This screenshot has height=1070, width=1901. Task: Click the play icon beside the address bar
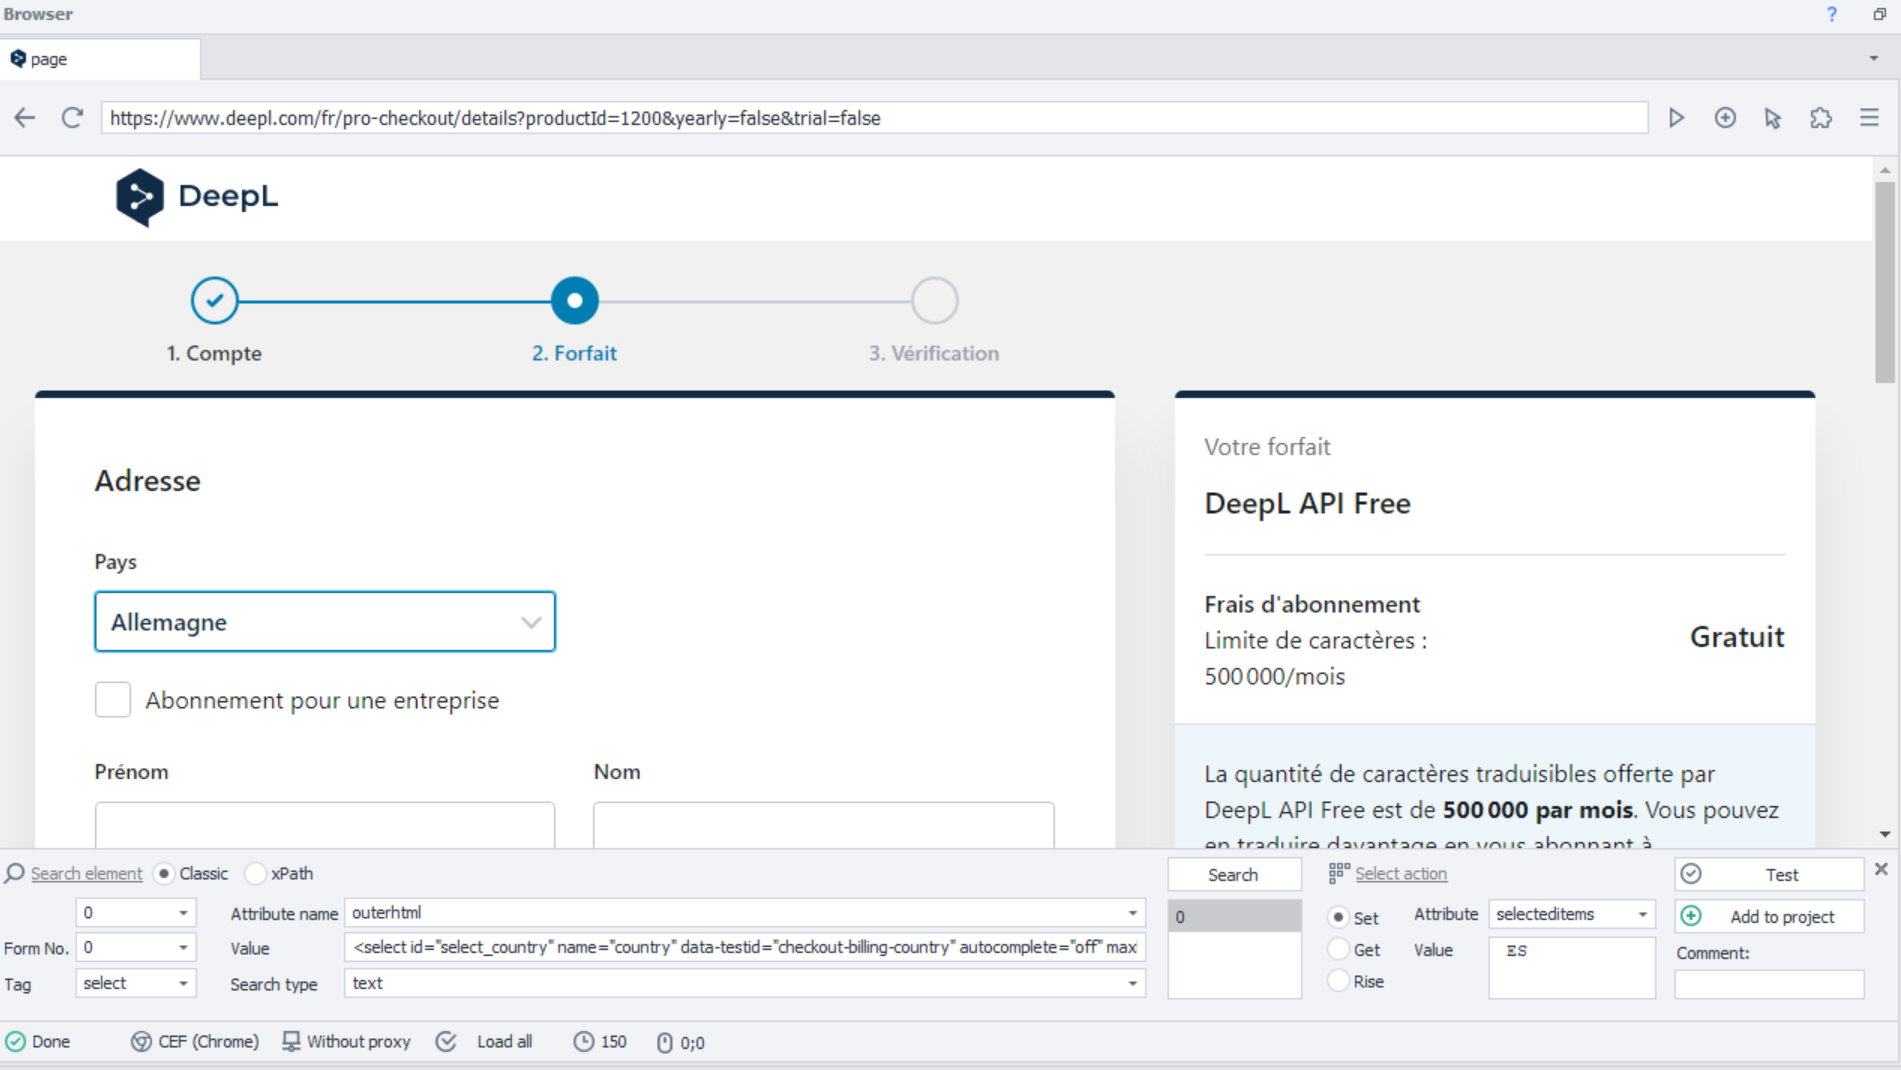click(1677, 118)
